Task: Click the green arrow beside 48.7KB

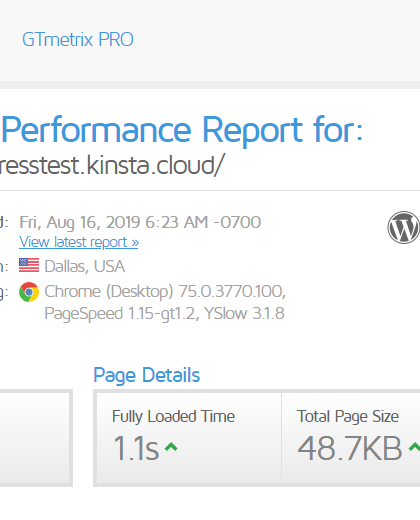Action: coord(415,447)
